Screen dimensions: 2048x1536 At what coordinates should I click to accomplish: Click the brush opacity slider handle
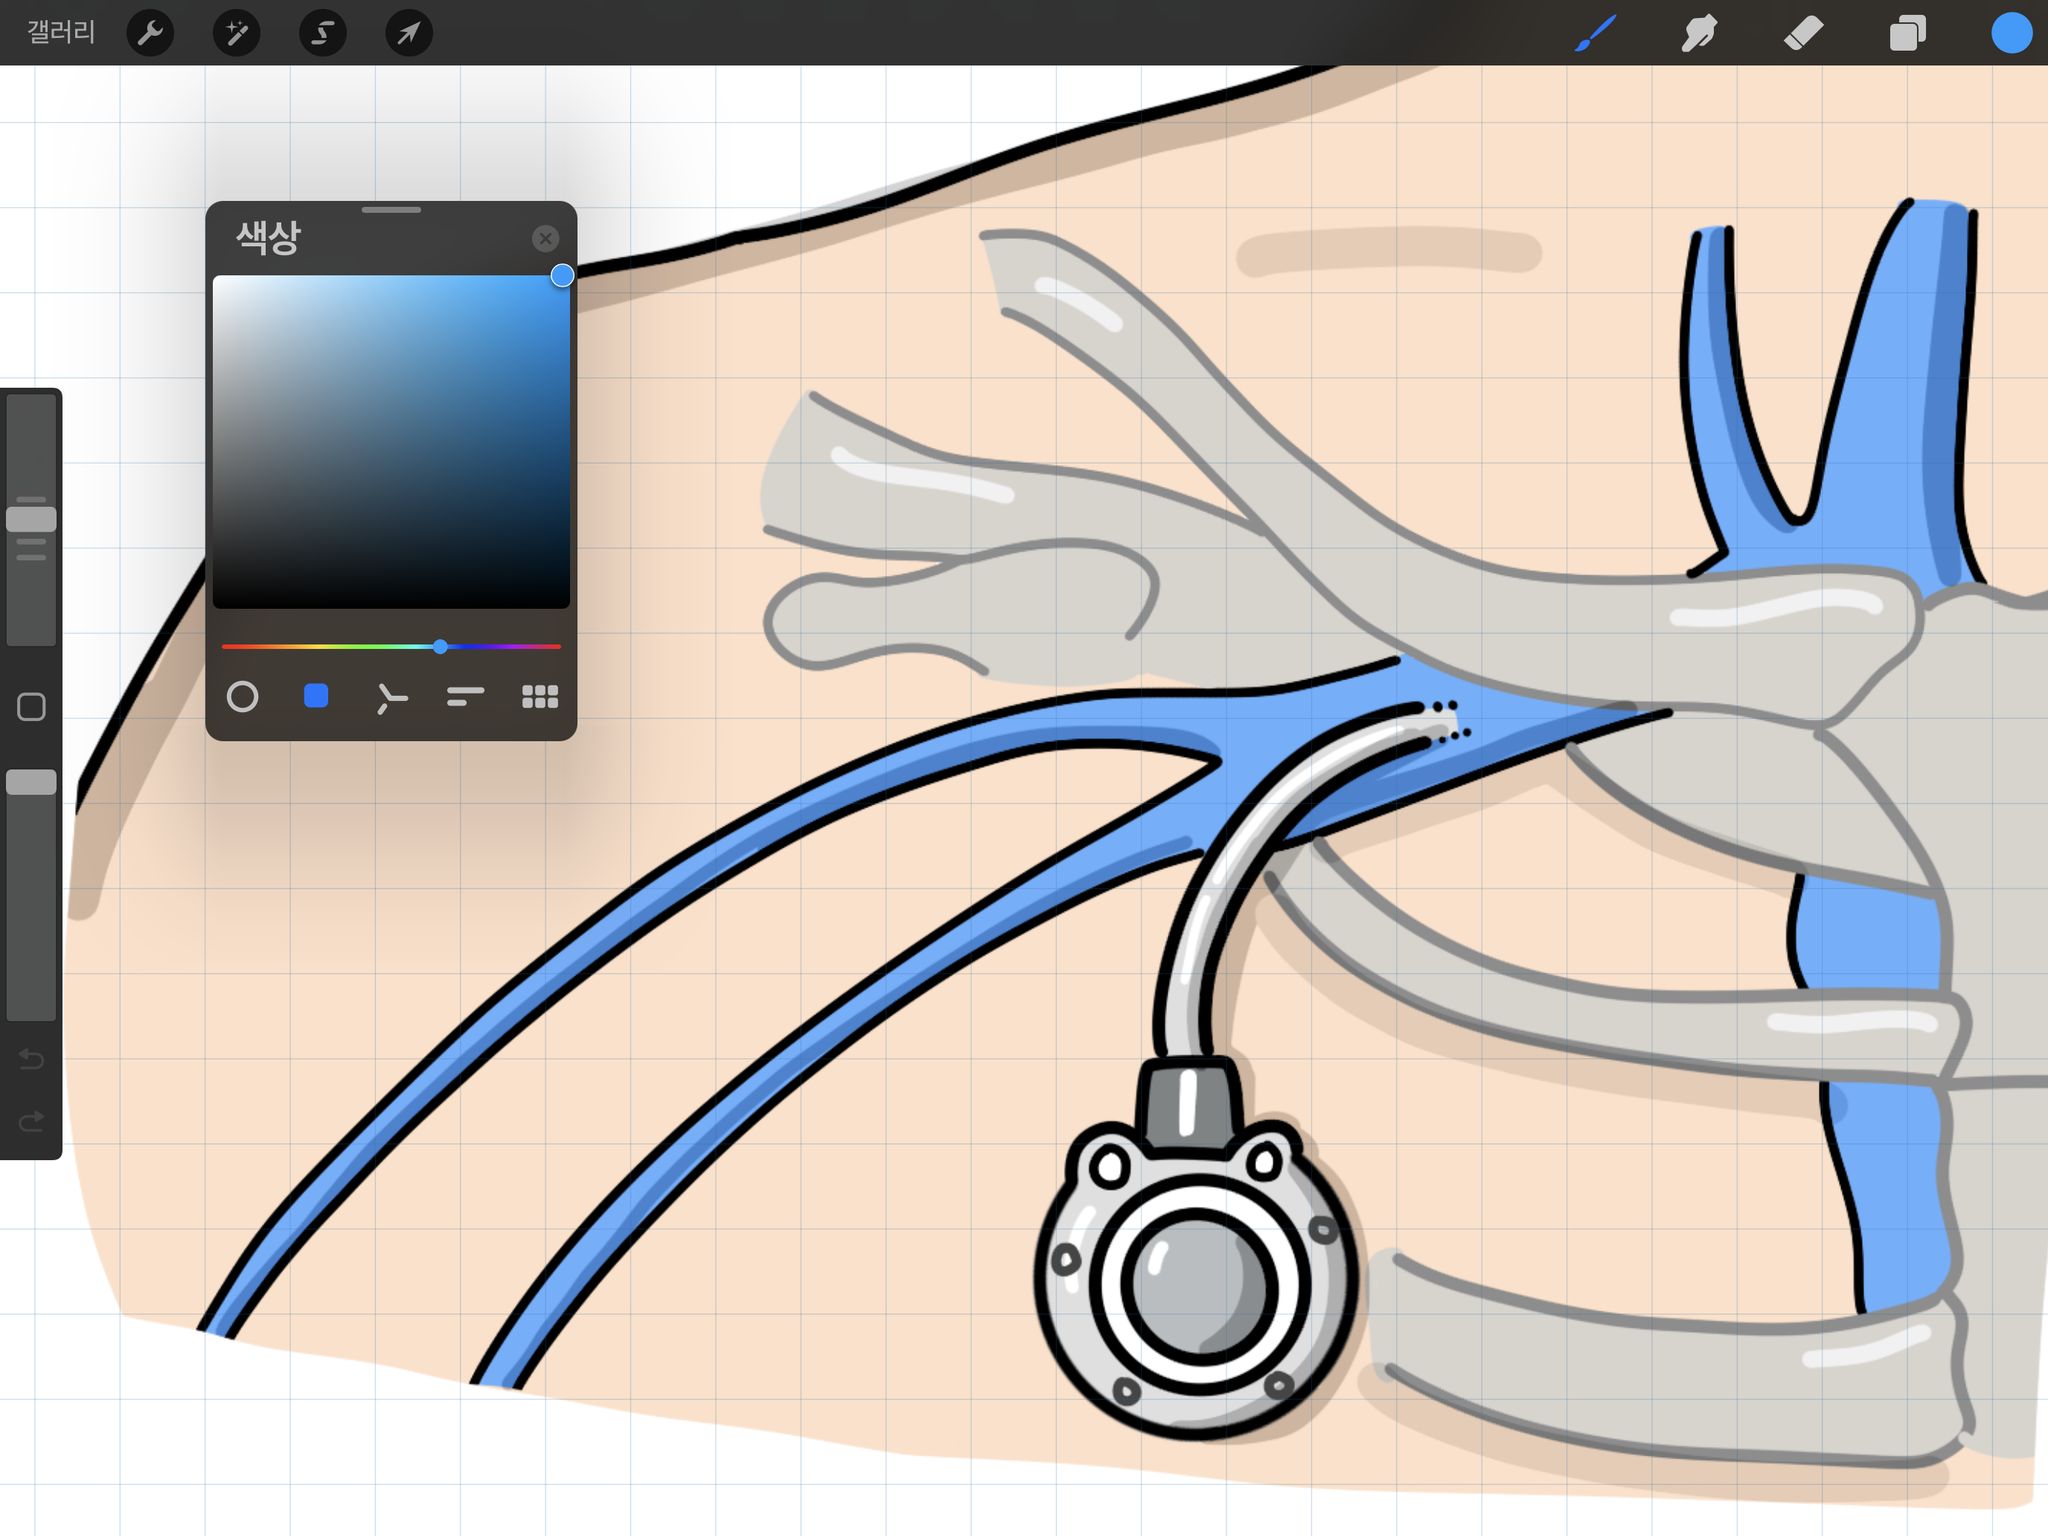31,782
